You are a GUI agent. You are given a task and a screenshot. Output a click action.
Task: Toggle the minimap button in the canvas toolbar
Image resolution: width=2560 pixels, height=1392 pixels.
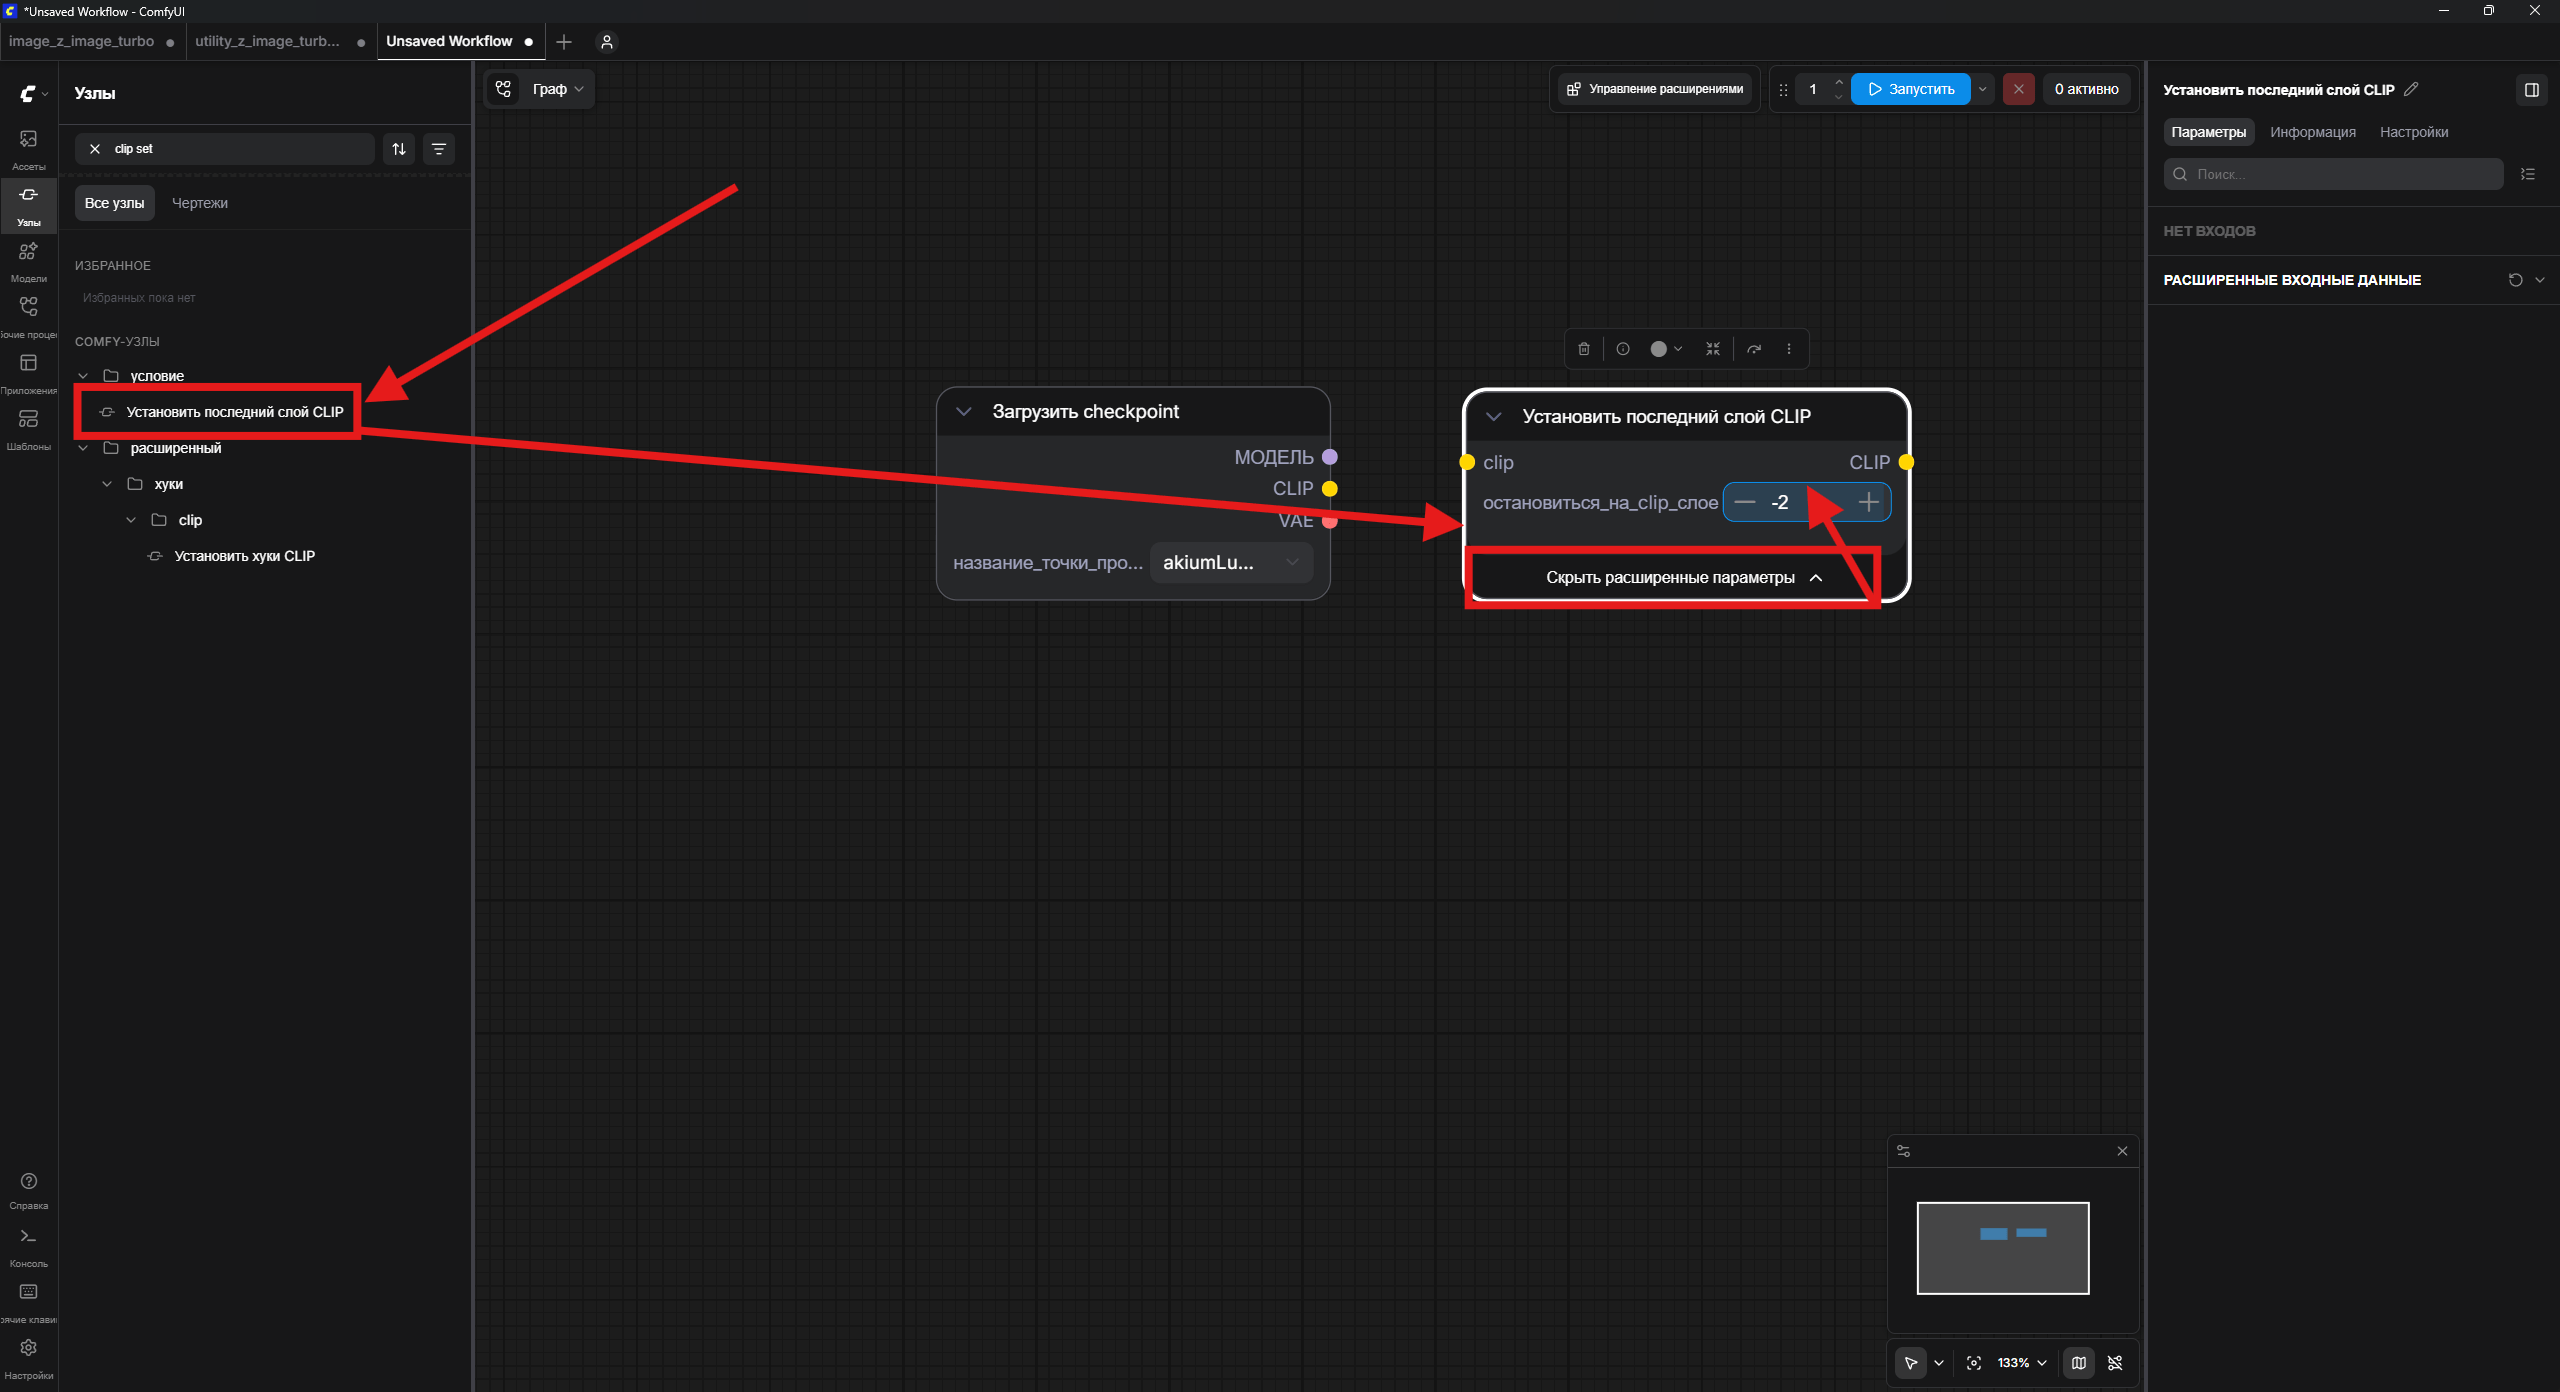(2079, 1363)
